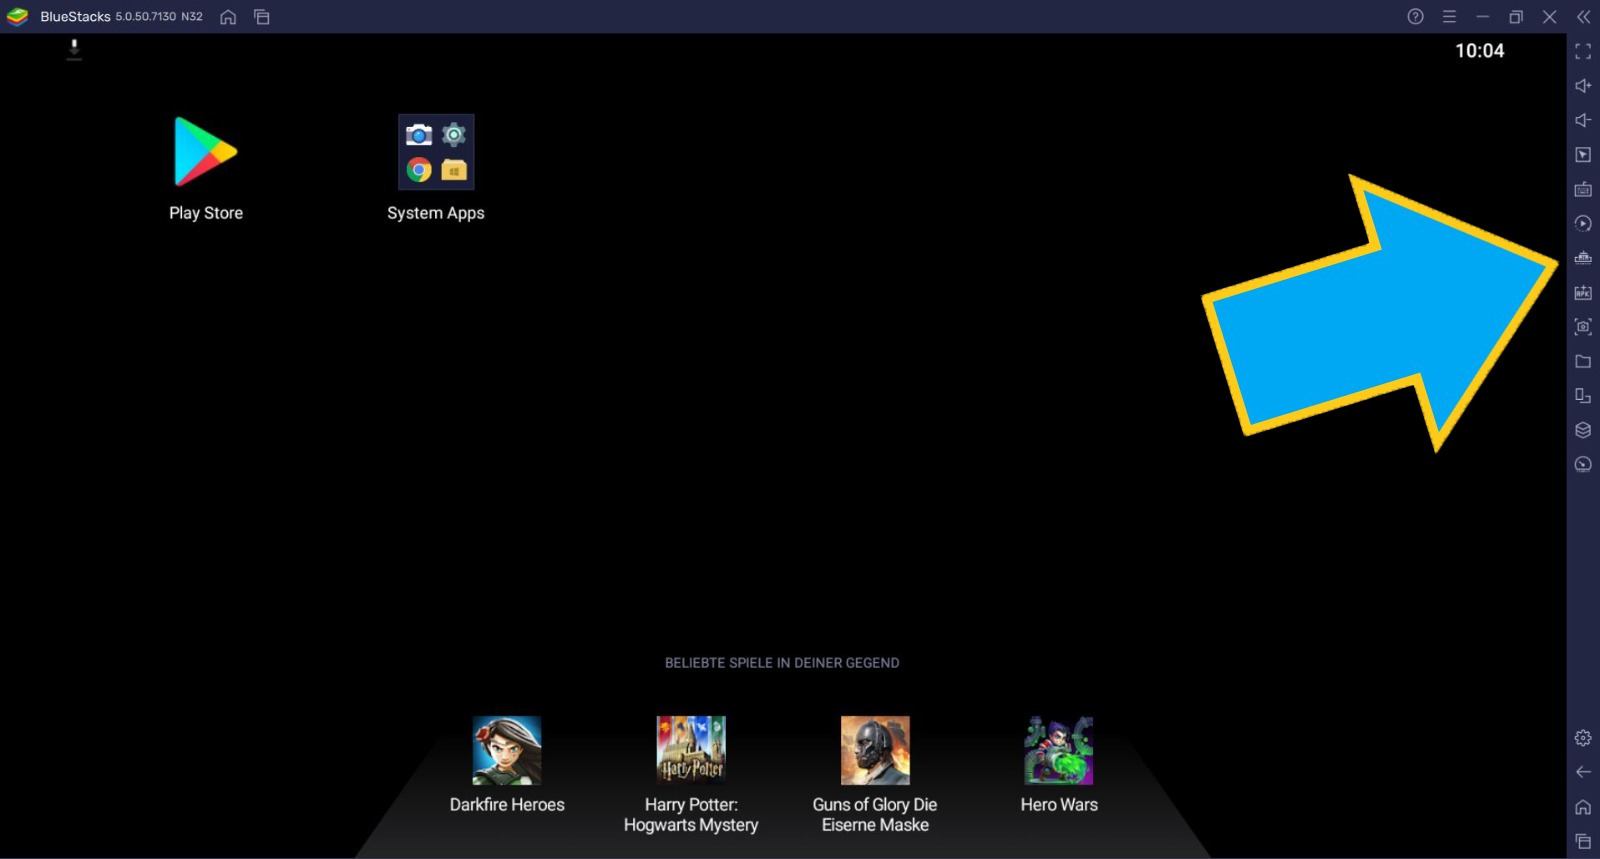Click the BlueStacks logo in title bar
Image resolution: width=1600 pixels, height=859 pixels.
point(18,17)
